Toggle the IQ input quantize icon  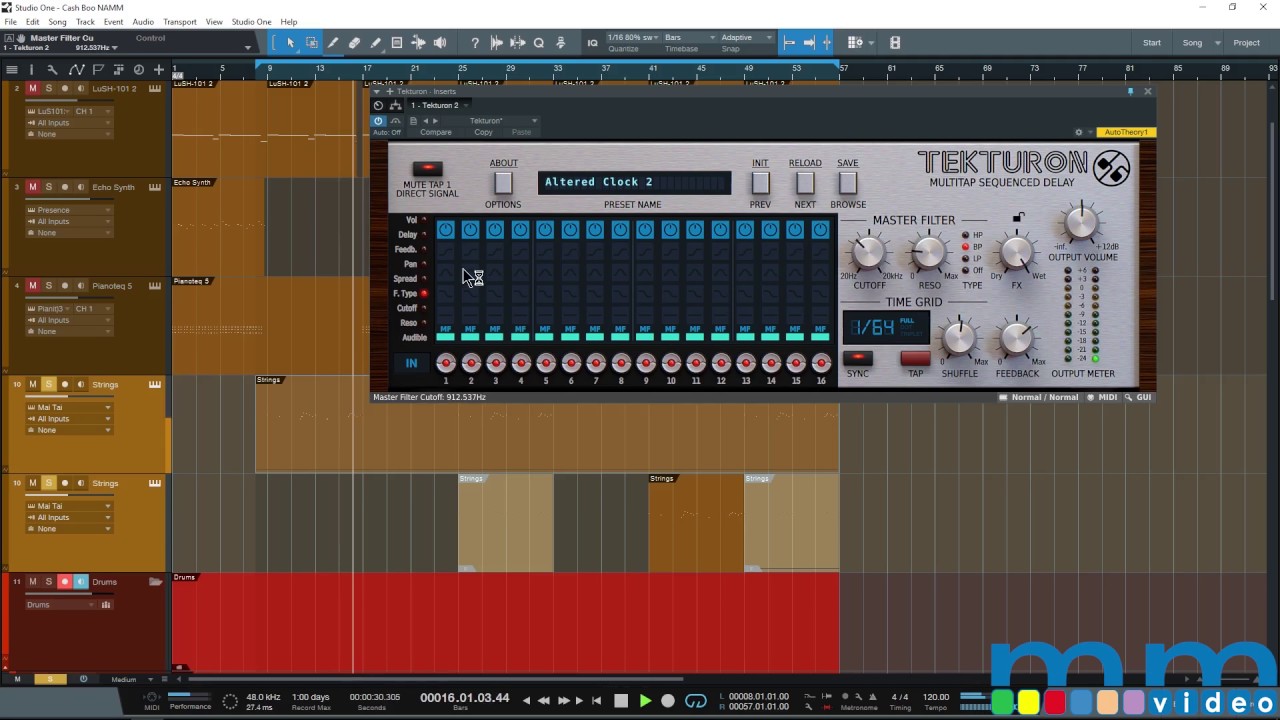click(592, 43)
